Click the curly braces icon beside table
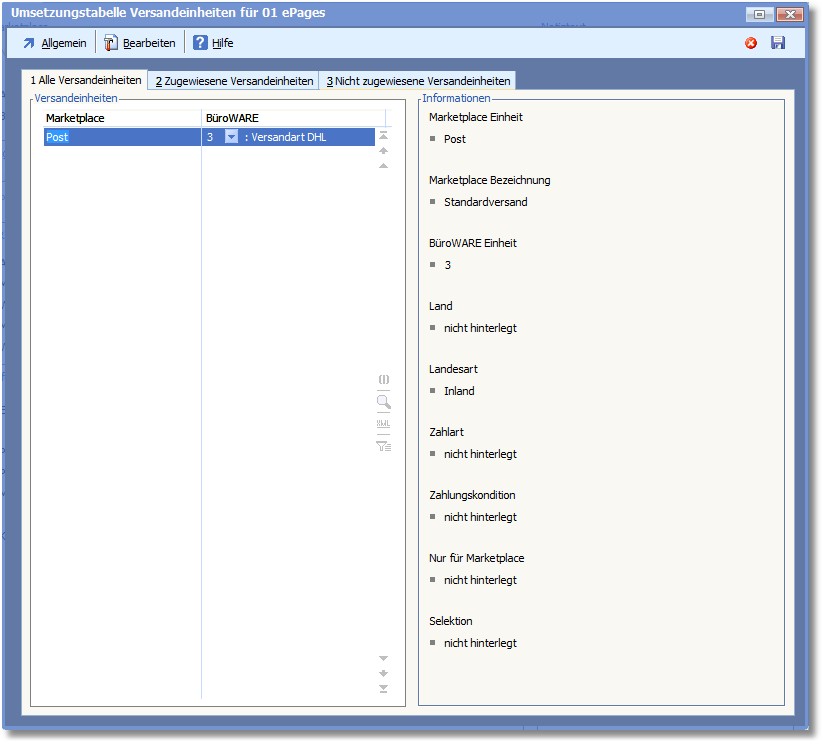 [383, 380]
